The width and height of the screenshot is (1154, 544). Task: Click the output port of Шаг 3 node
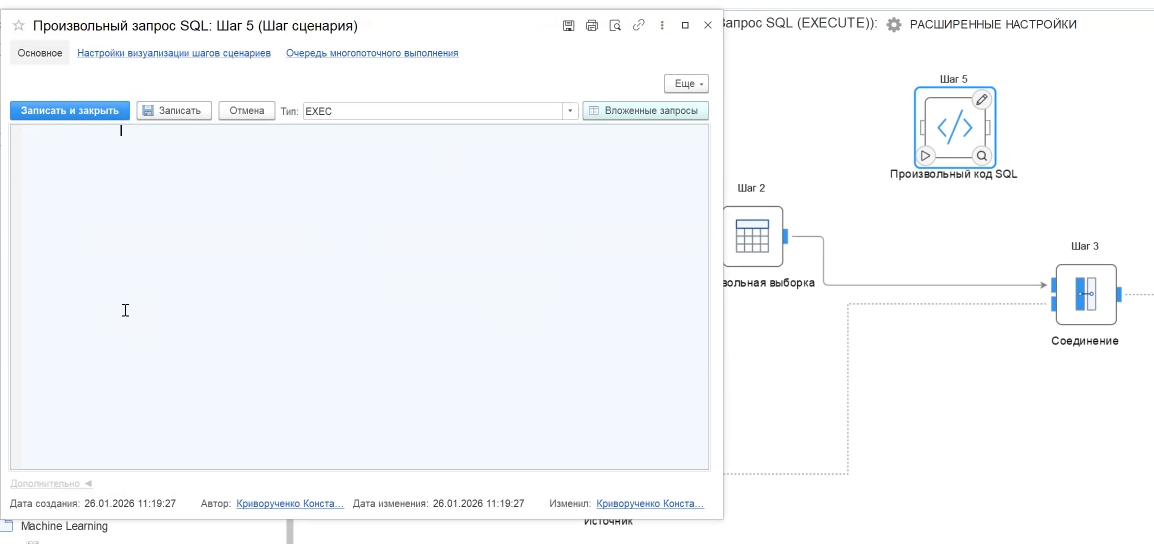pos(1119,294)
